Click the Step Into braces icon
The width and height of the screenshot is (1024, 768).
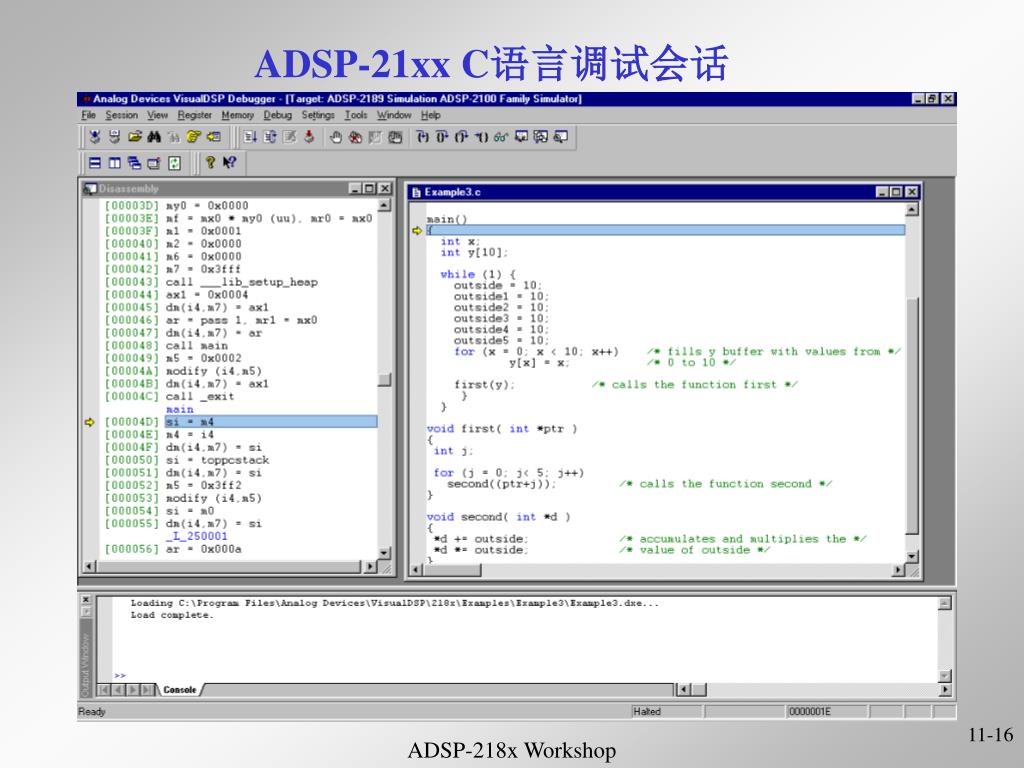423,137
